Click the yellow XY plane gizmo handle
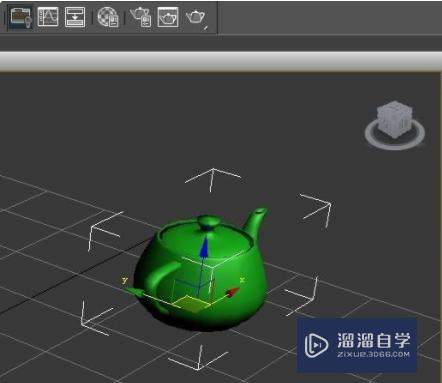 (x=191, y=303)
